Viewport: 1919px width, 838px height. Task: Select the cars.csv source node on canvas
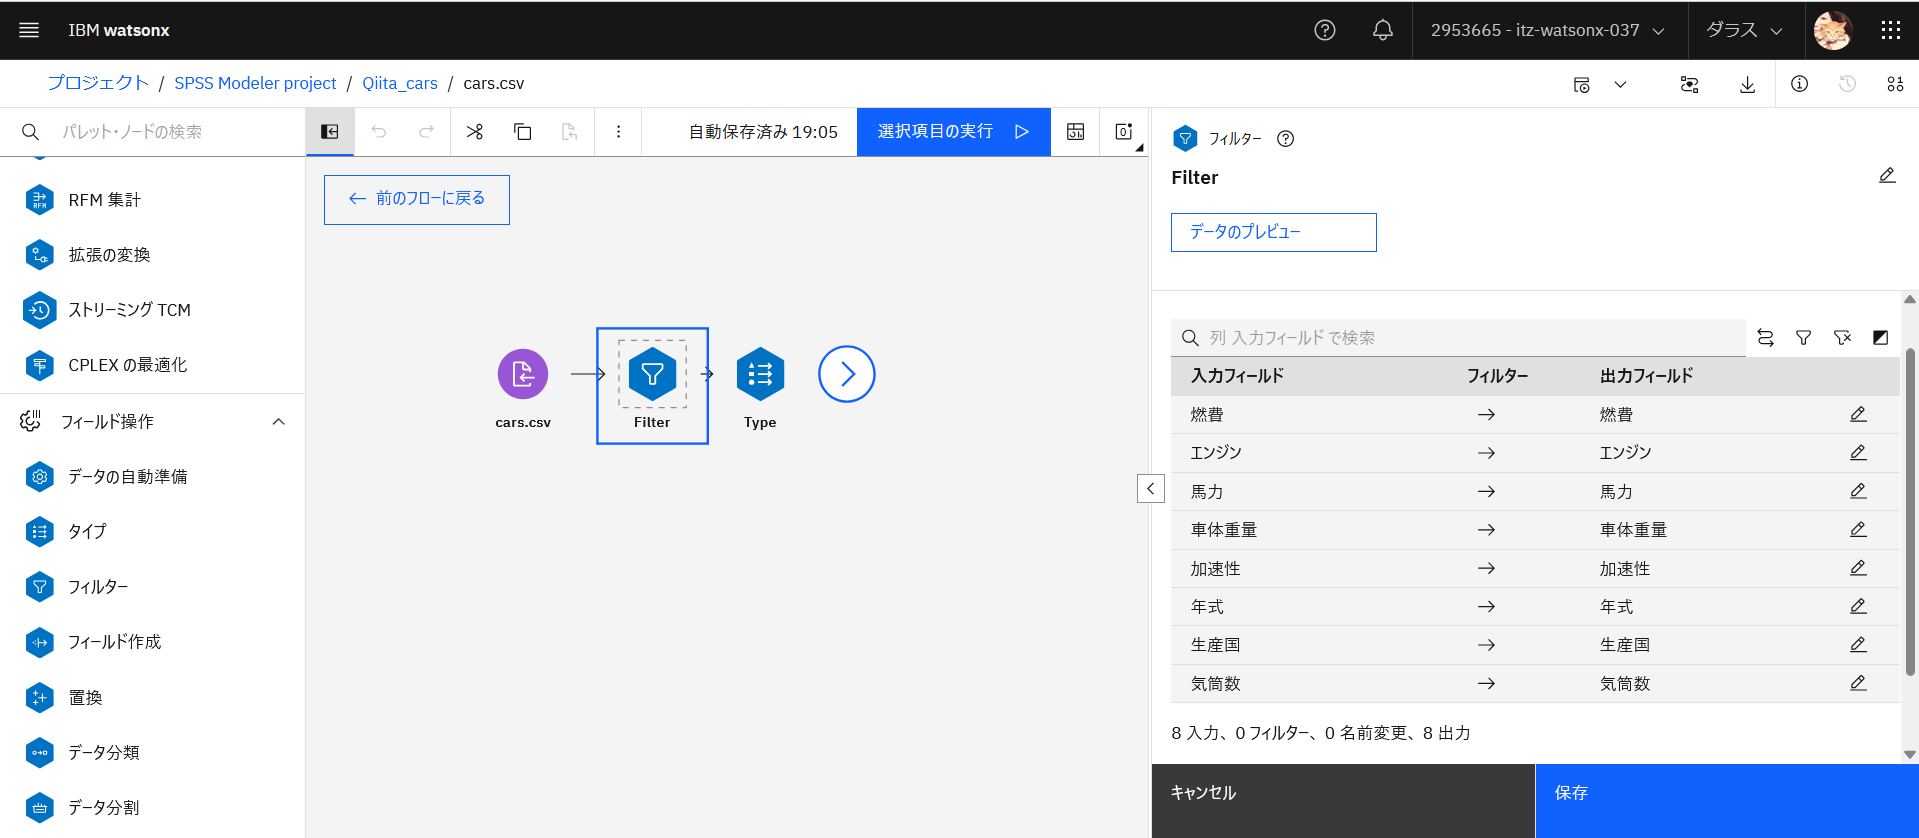(523, 374)
